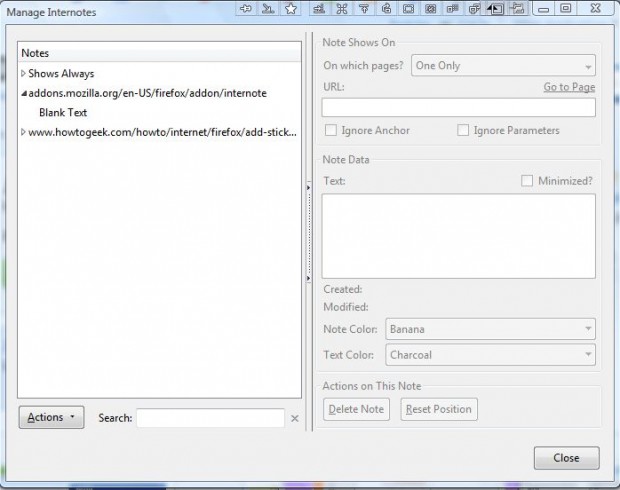Open the Note Color Banana dropdown
This screenshot has height=490, width=620.
[490, 329]
